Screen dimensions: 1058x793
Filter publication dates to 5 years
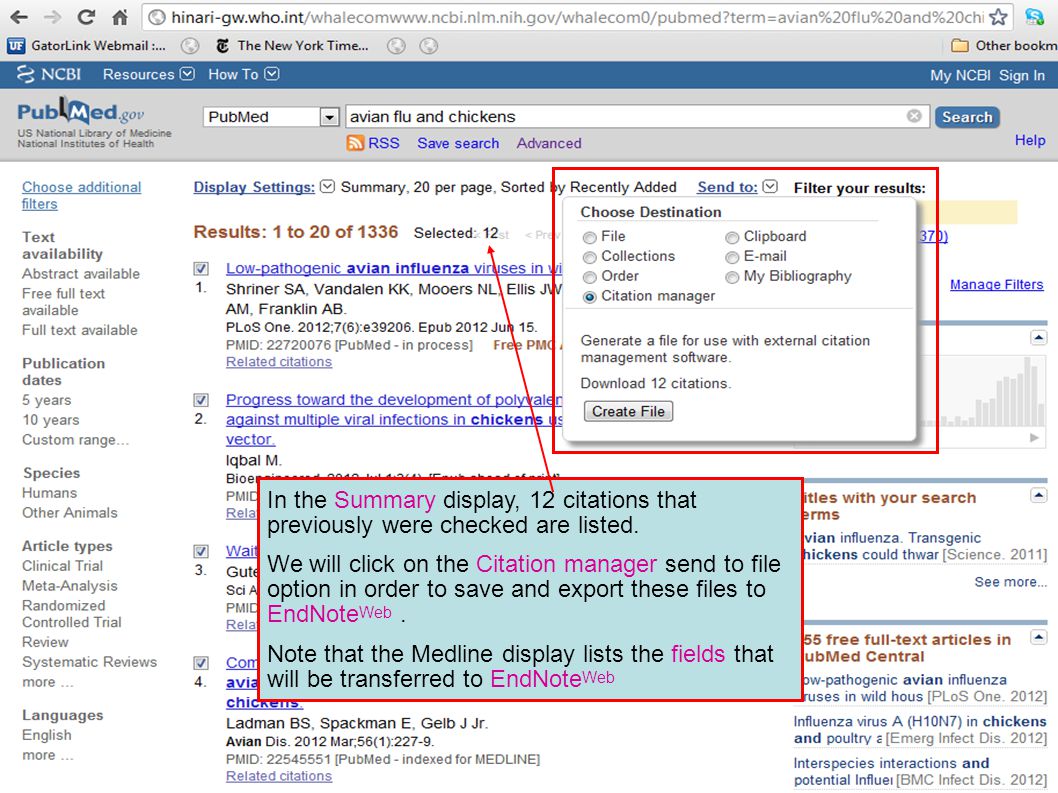click(47, 400)
